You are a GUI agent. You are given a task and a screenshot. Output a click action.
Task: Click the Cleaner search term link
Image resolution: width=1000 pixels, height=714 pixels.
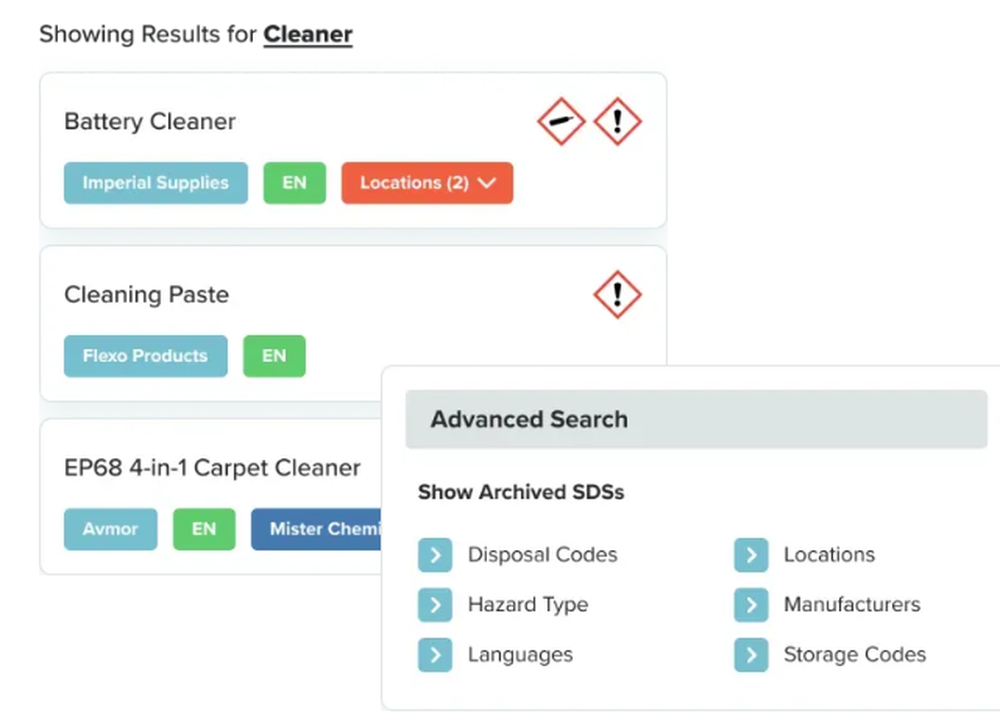(x=308, y=34)
